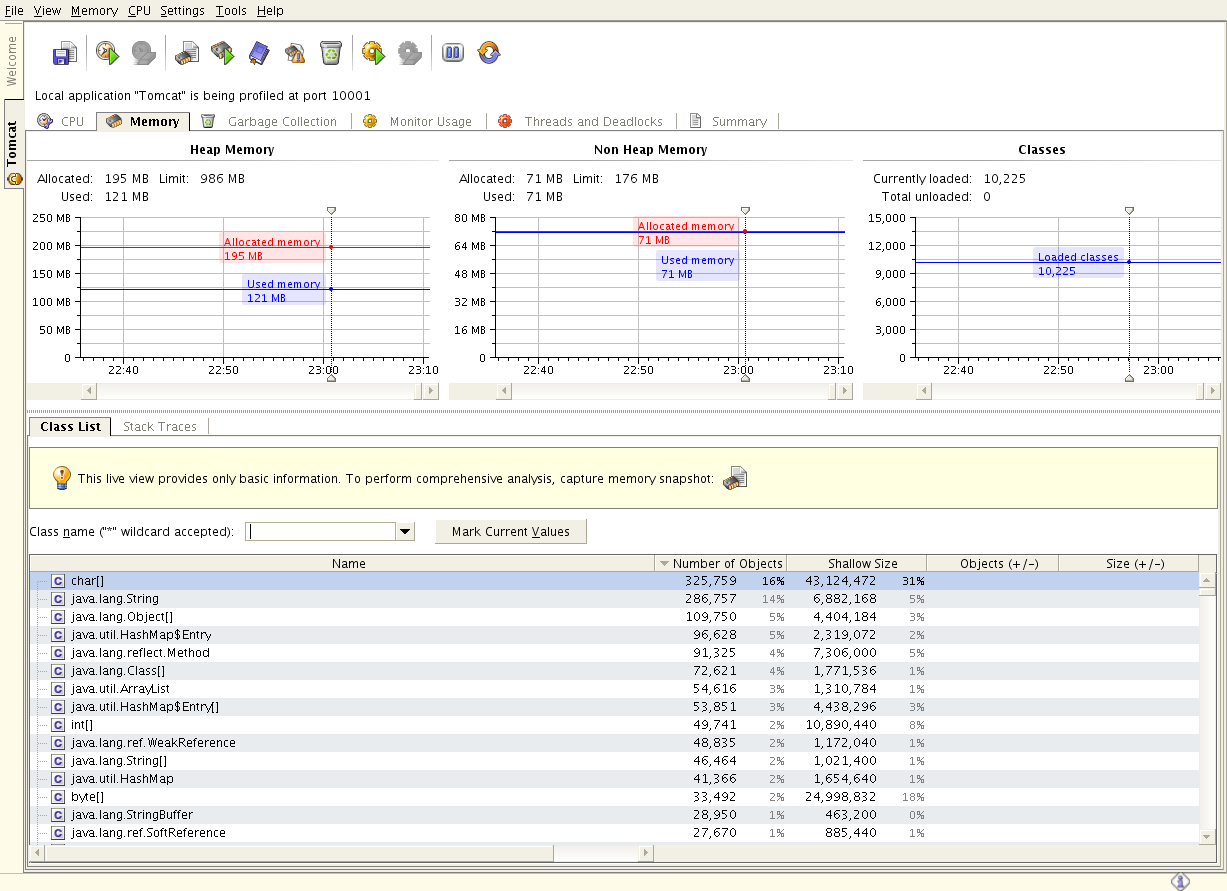Viewport: 1227px width, 891px height.
Task: Start monitor profiling gear play icon
Action: (373, 53)
